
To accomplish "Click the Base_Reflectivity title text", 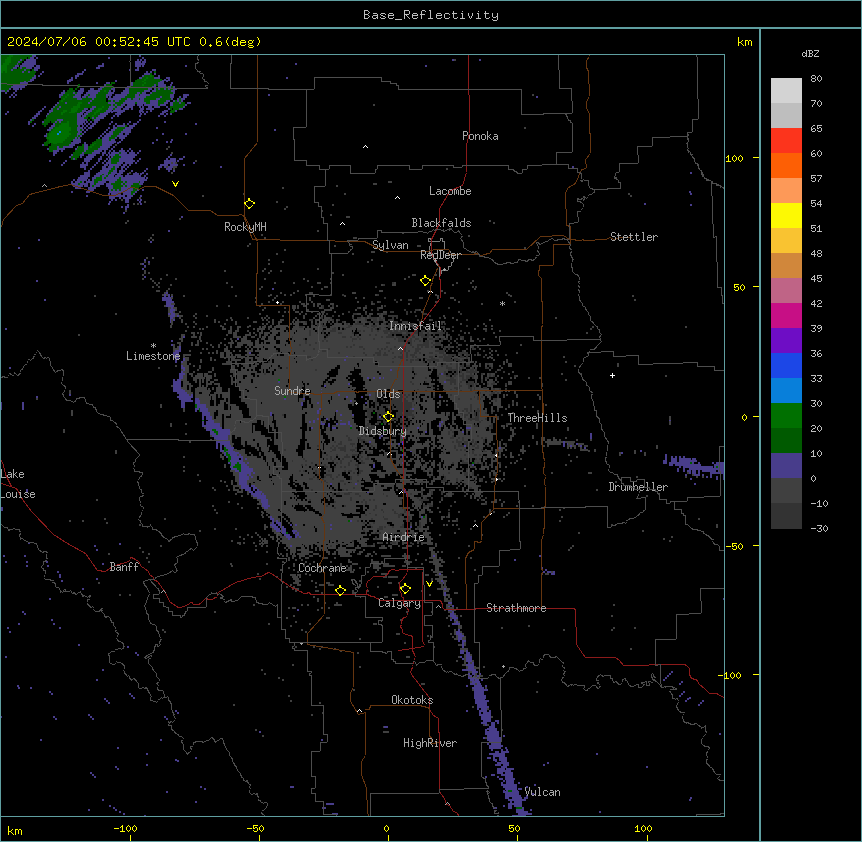I will coord(431,15).
